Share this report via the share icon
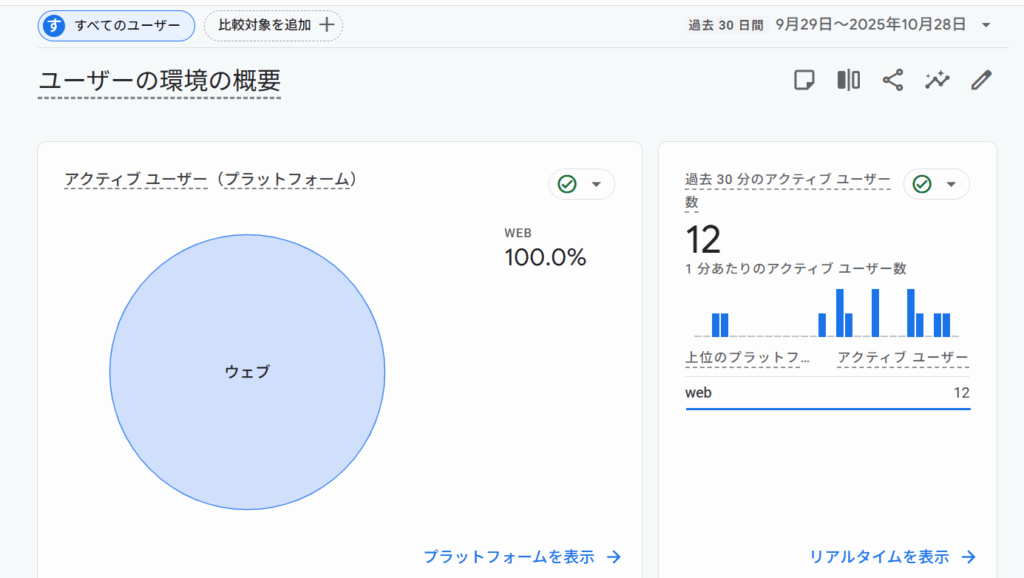The height and width of the screenshot is (578, 1024). (x=892, y=80)
